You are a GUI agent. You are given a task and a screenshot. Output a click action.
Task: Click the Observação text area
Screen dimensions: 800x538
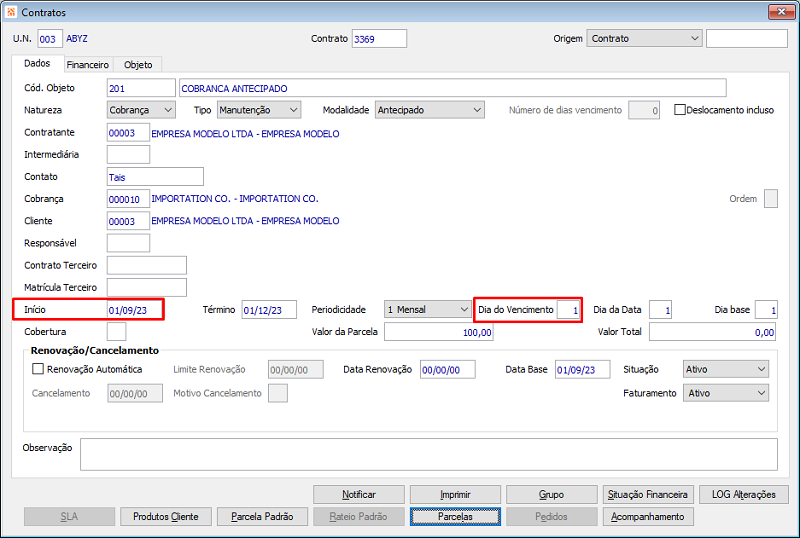[x=429, y=454]
